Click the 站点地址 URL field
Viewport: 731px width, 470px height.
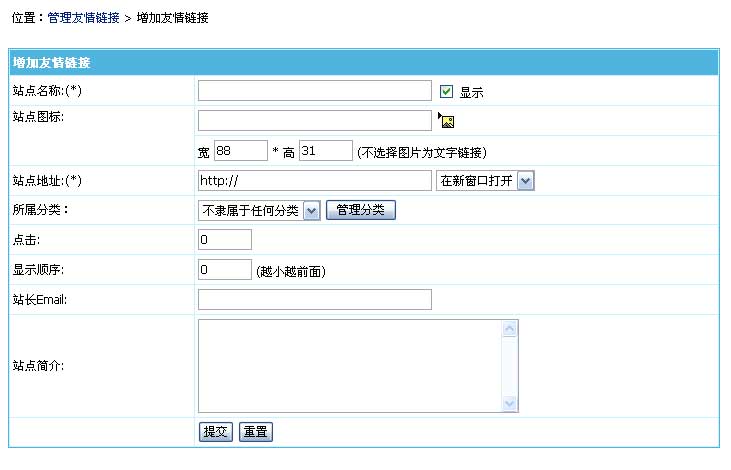pos(314,180)
